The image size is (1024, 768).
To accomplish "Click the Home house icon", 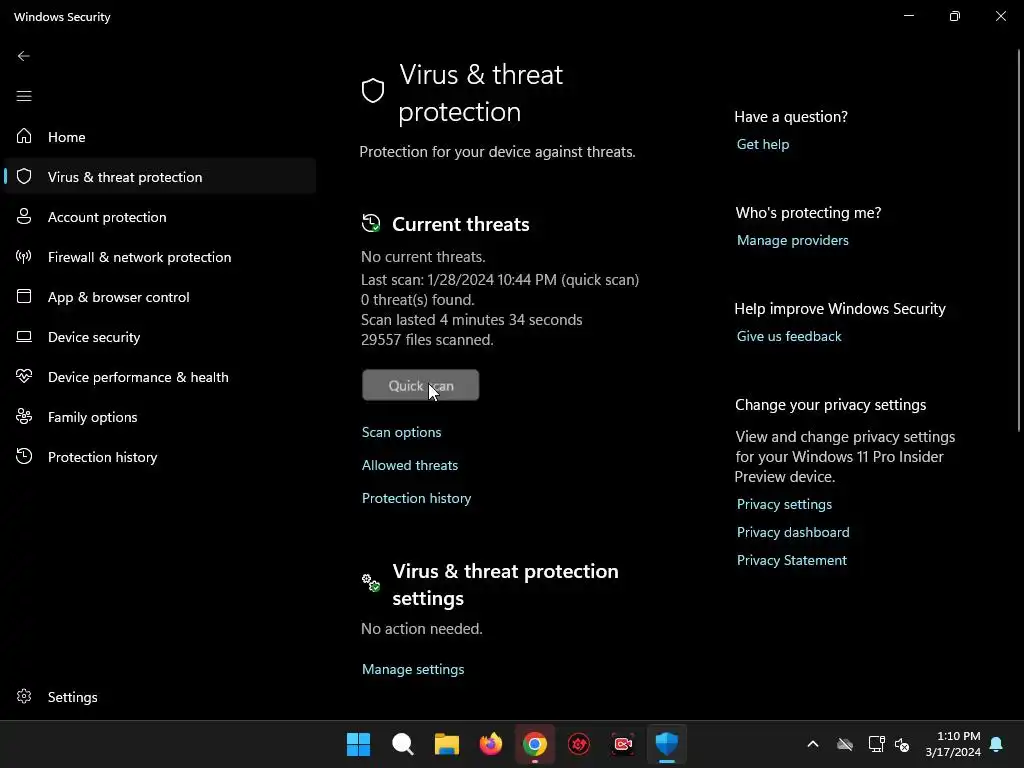I will (24, 136).
